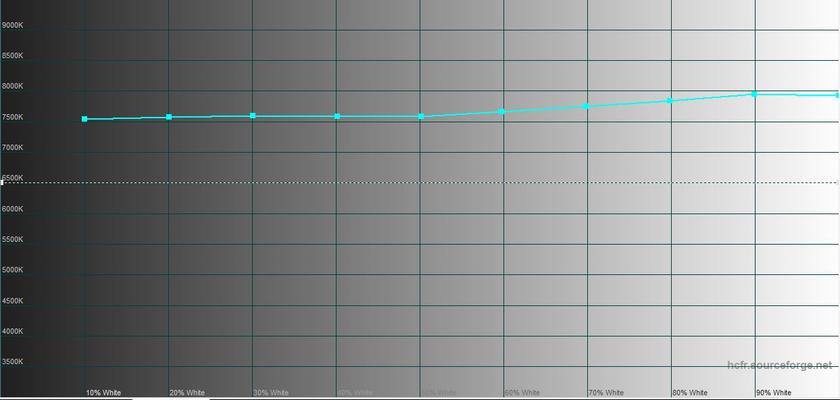Screen dimensions: 840x400
Task: Click the curve point at 50% White
Action: pos(421,117)
